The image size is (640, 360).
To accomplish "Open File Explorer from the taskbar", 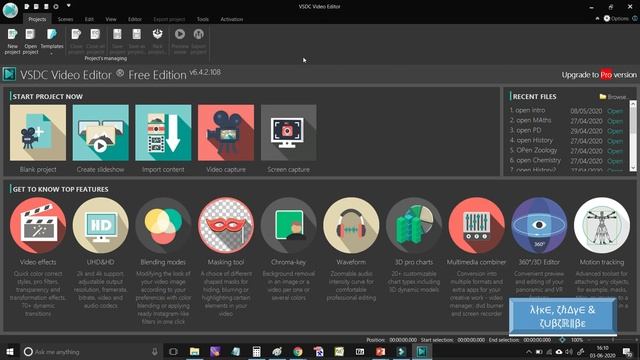I will (194, 351).
